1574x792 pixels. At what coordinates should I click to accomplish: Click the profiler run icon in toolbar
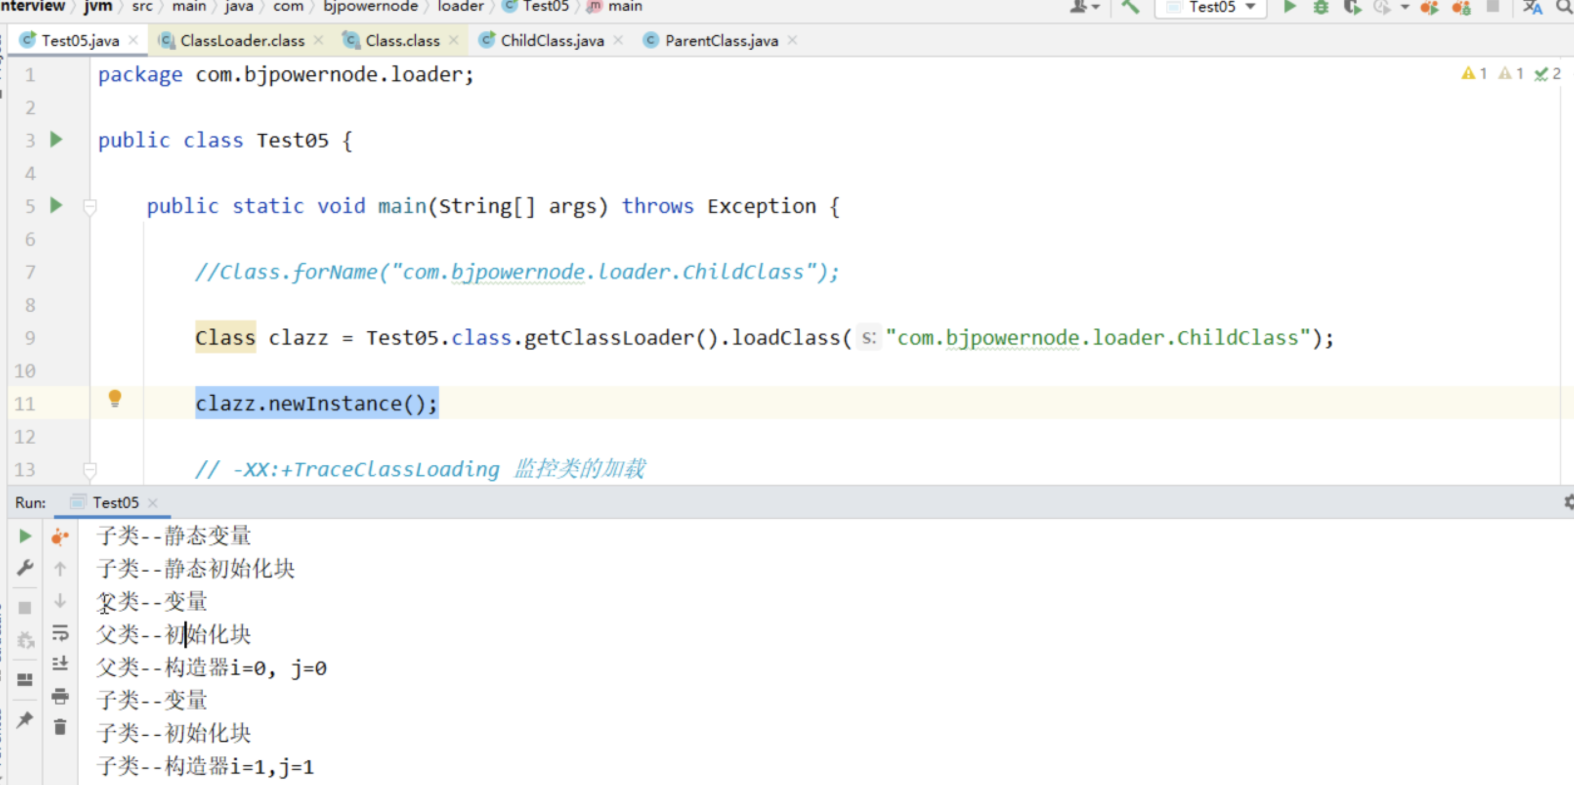click(1383, 7)
